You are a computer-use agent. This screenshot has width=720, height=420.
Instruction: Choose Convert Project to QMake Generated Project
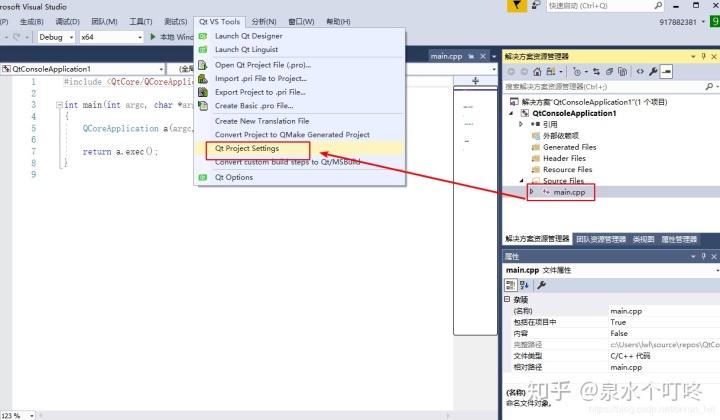pyautogui.click(x=292, y=134)
